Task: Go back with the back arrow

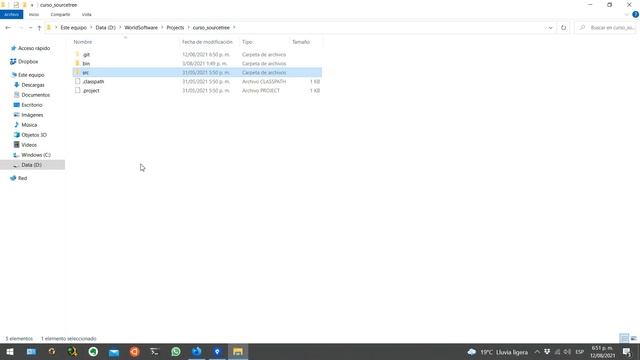Action: coord(8,28)
